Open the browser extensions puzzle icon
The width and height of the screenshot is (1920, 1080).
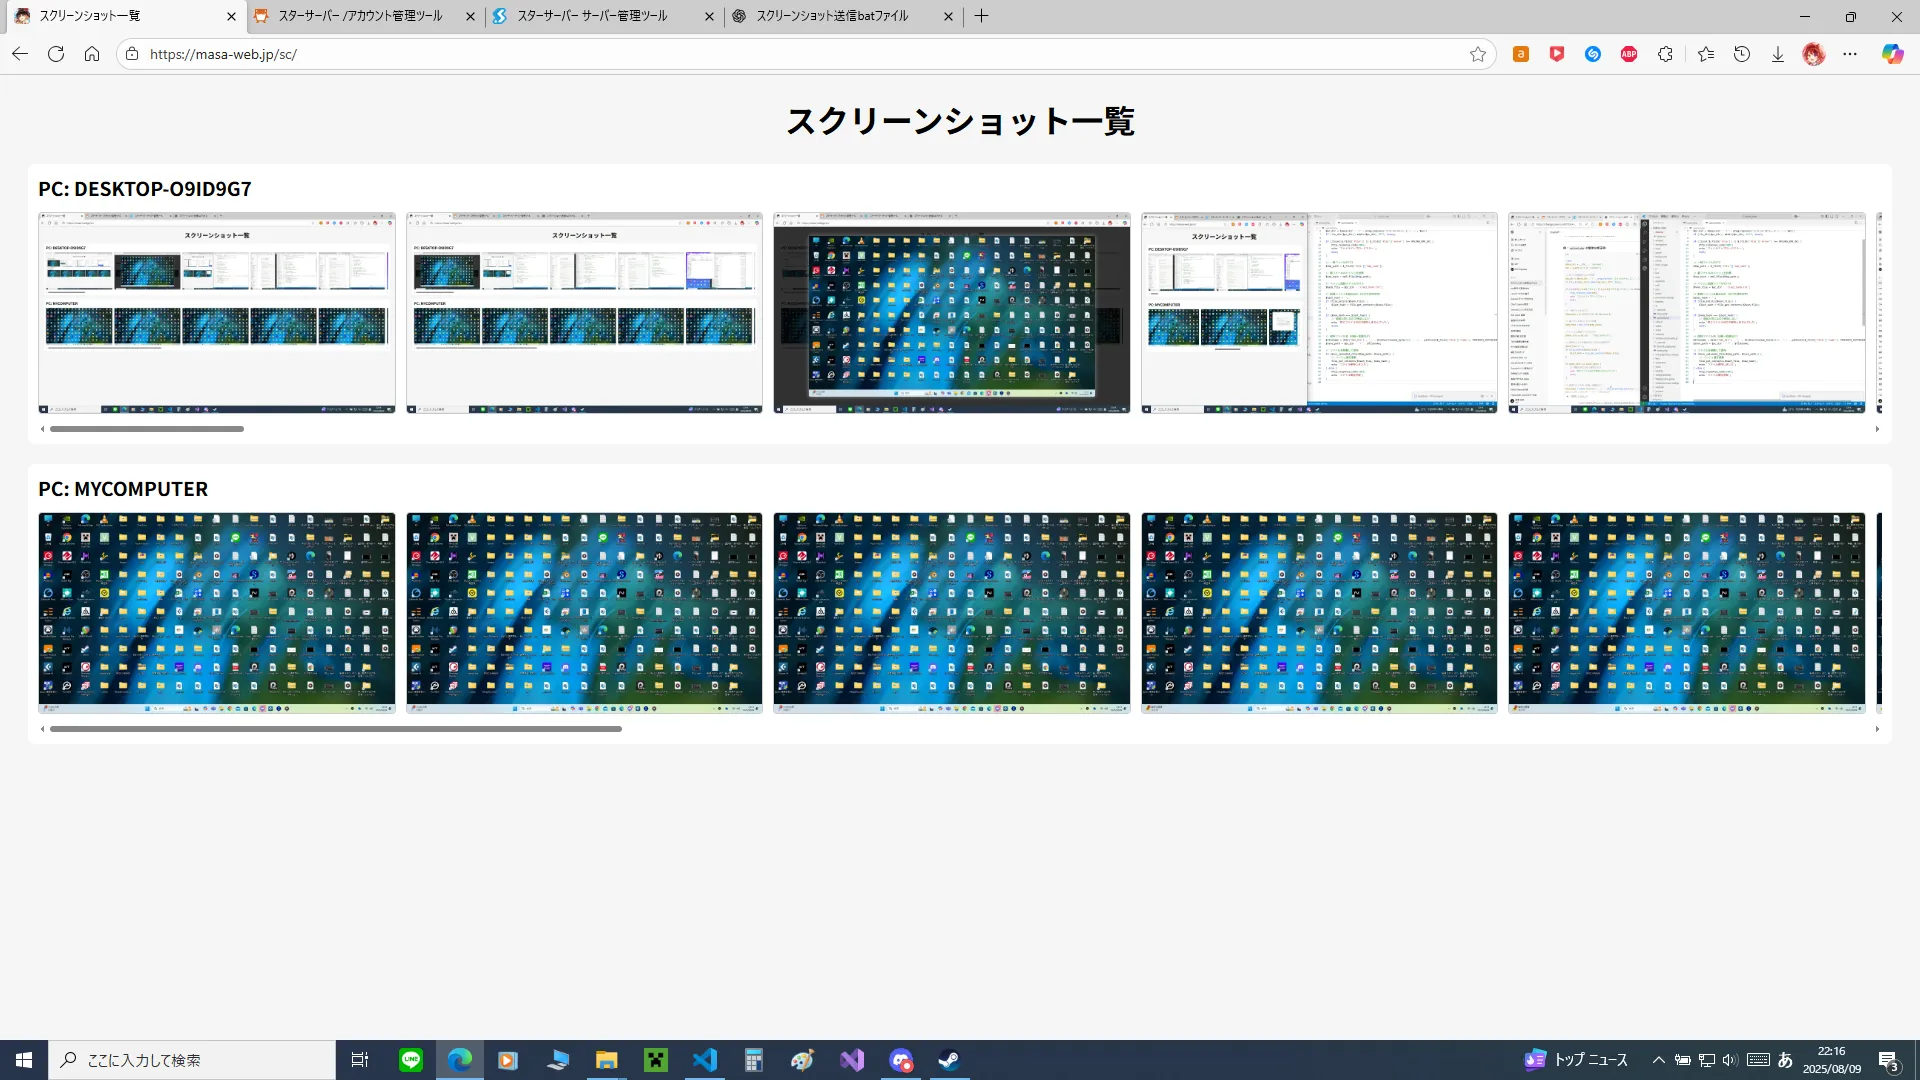[x=1665, y=54]
